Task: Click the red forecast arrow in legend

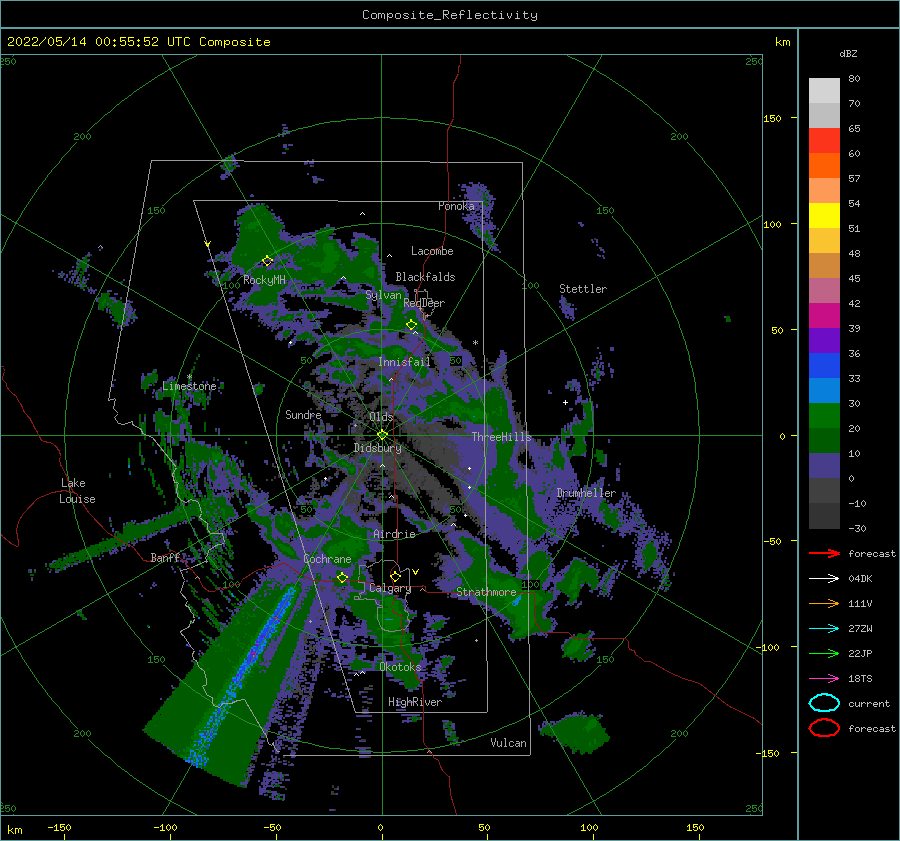Action: 824,553
